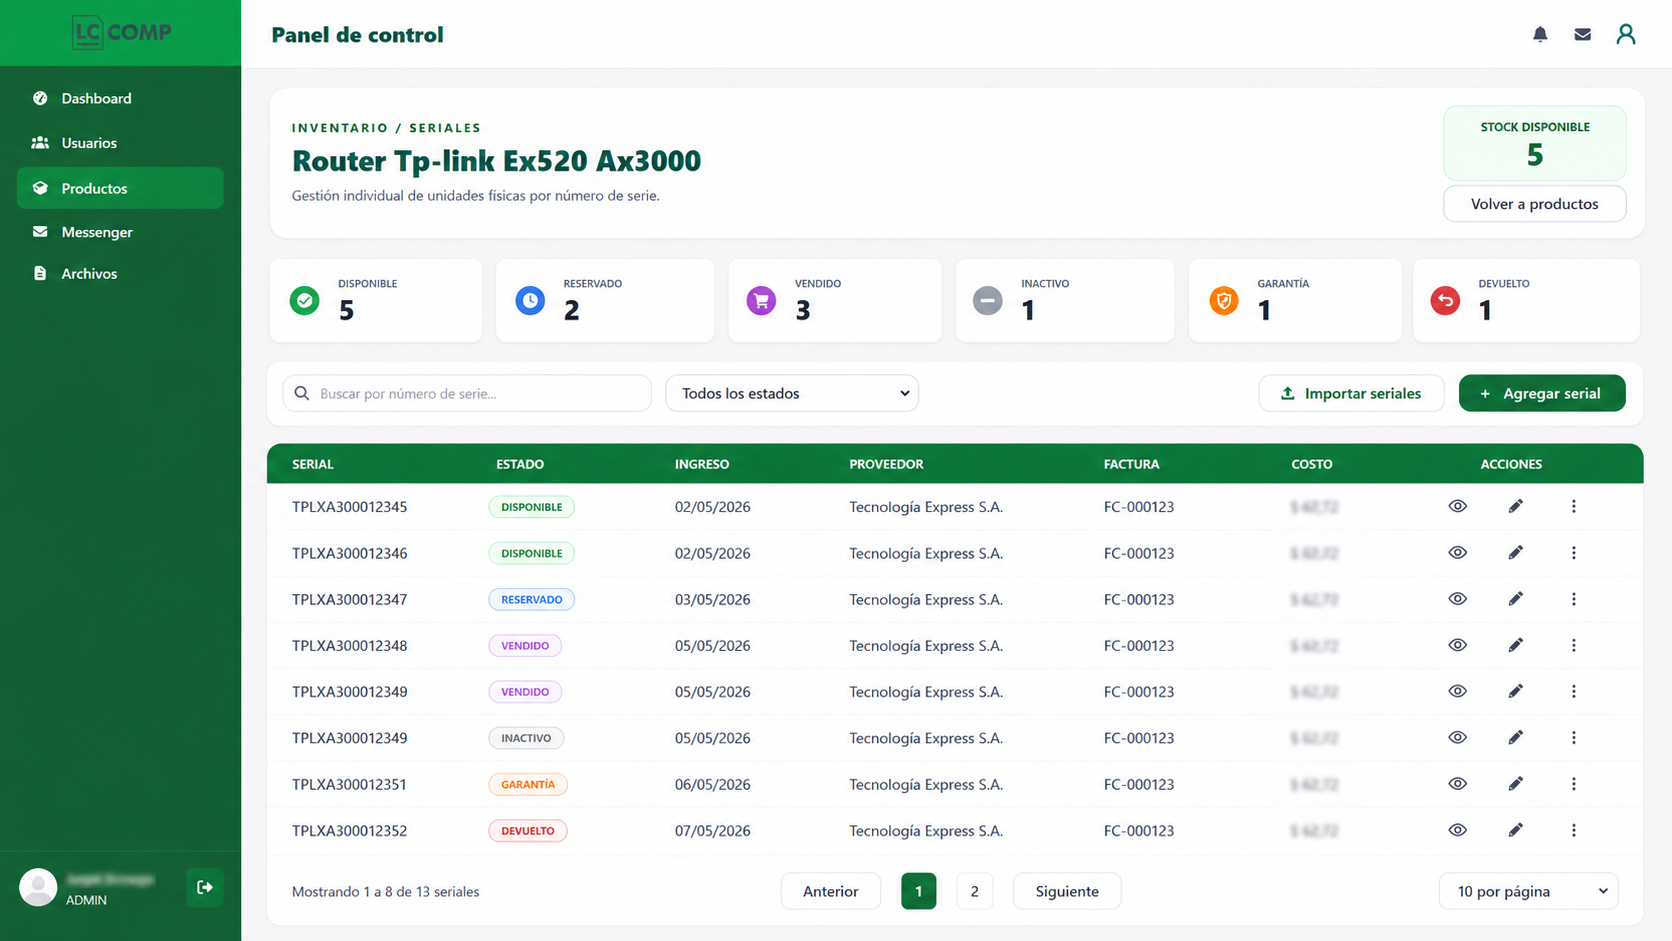Viewport: 1672px width, 941px height.
Task: View details of serial TPLXA300012348
Action: [x=1458, y=645]
